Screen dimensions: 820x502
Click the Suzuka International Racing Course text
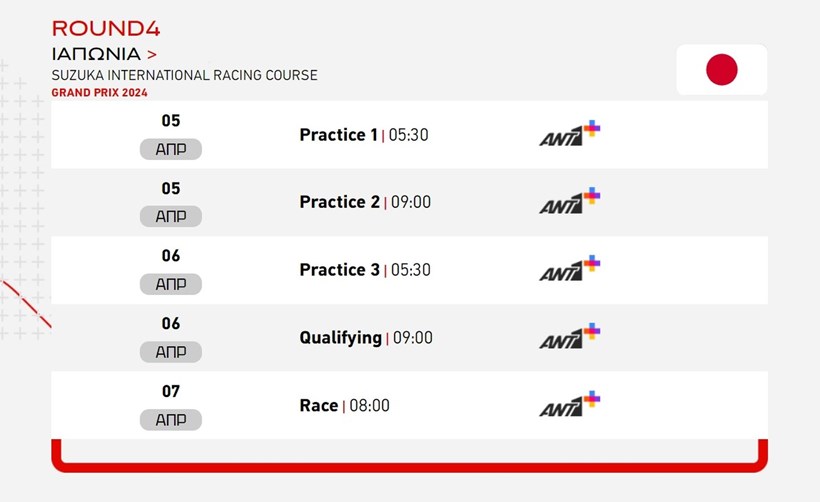point(185,75)
